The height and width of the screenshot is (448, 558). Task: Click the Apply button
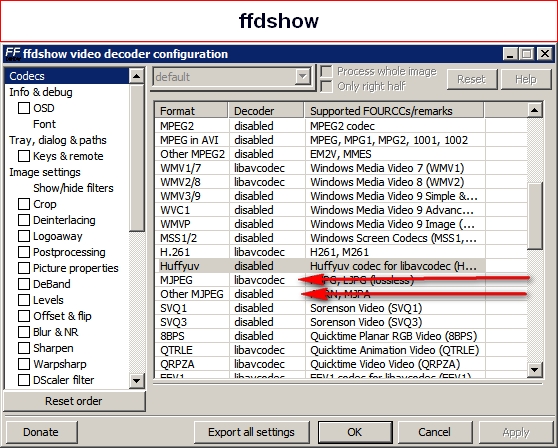click(x=516, y=432)
